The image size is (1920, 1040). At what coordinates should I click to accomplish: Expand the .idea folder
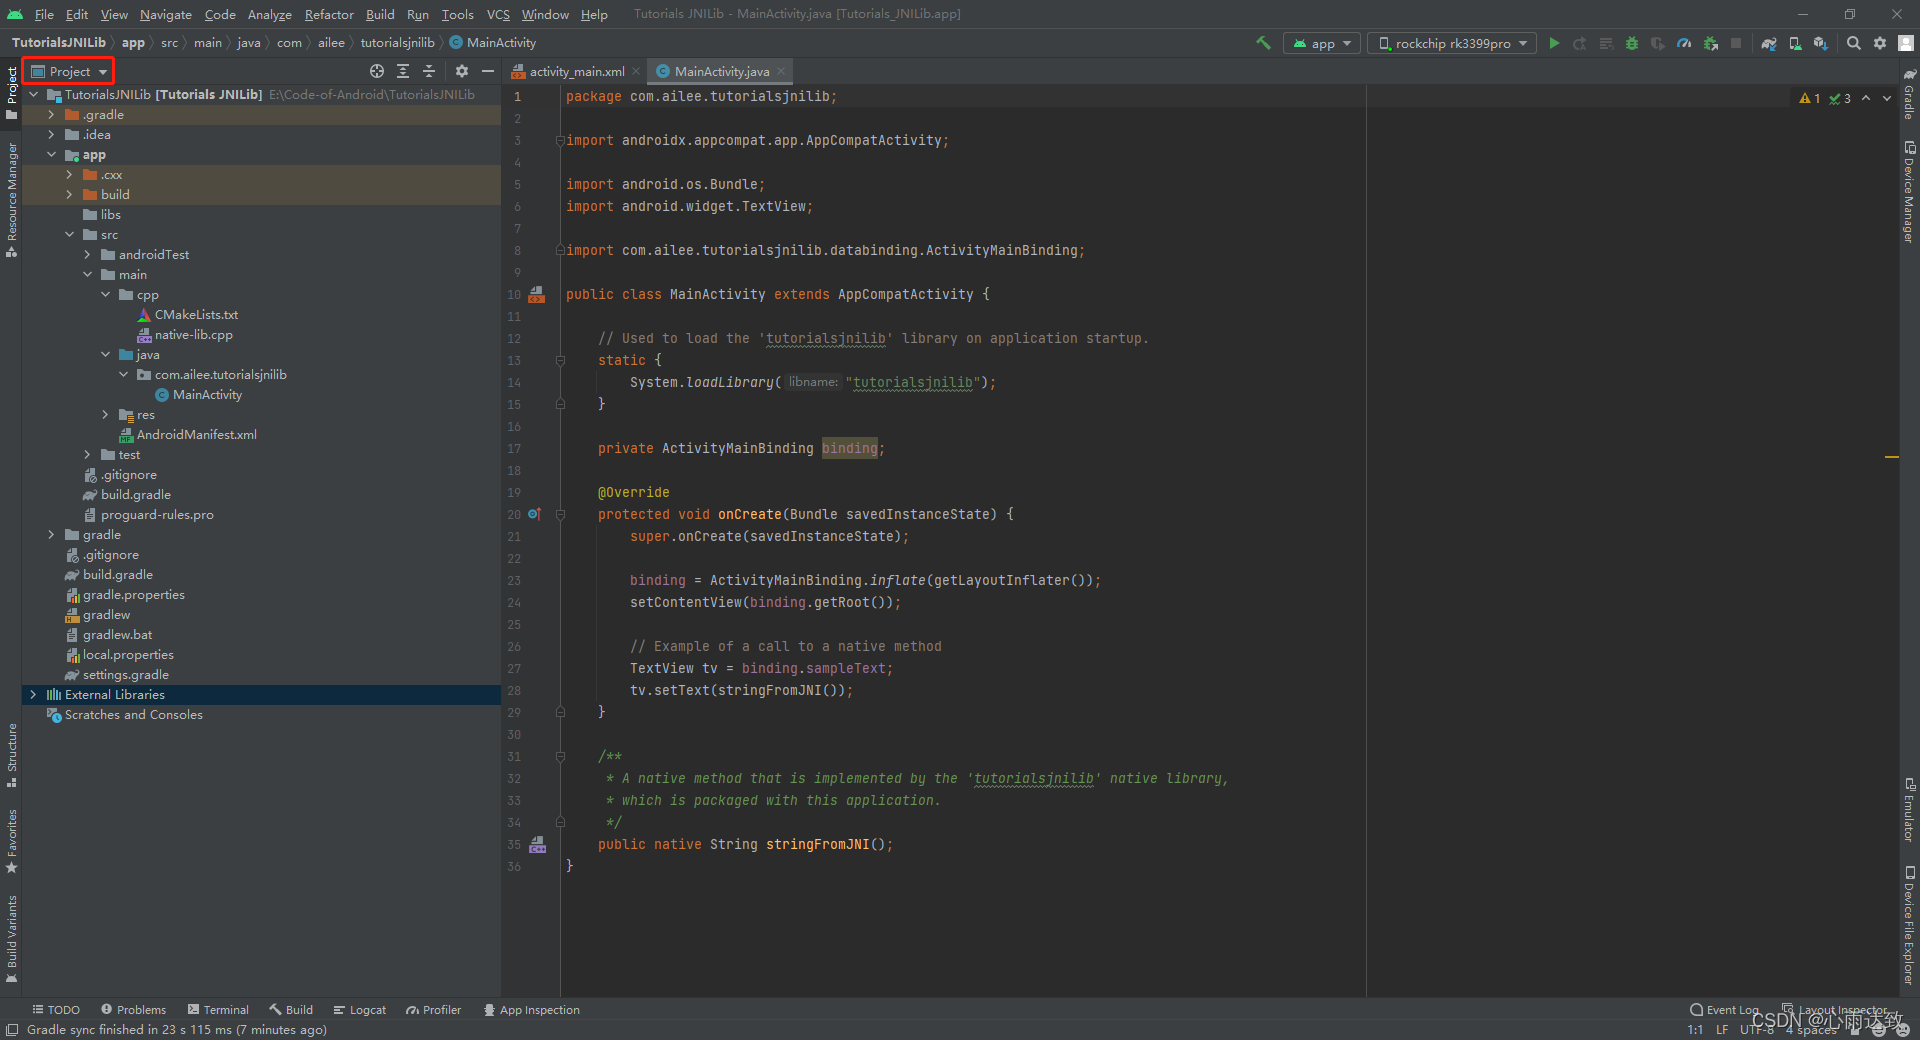[51, 135]
